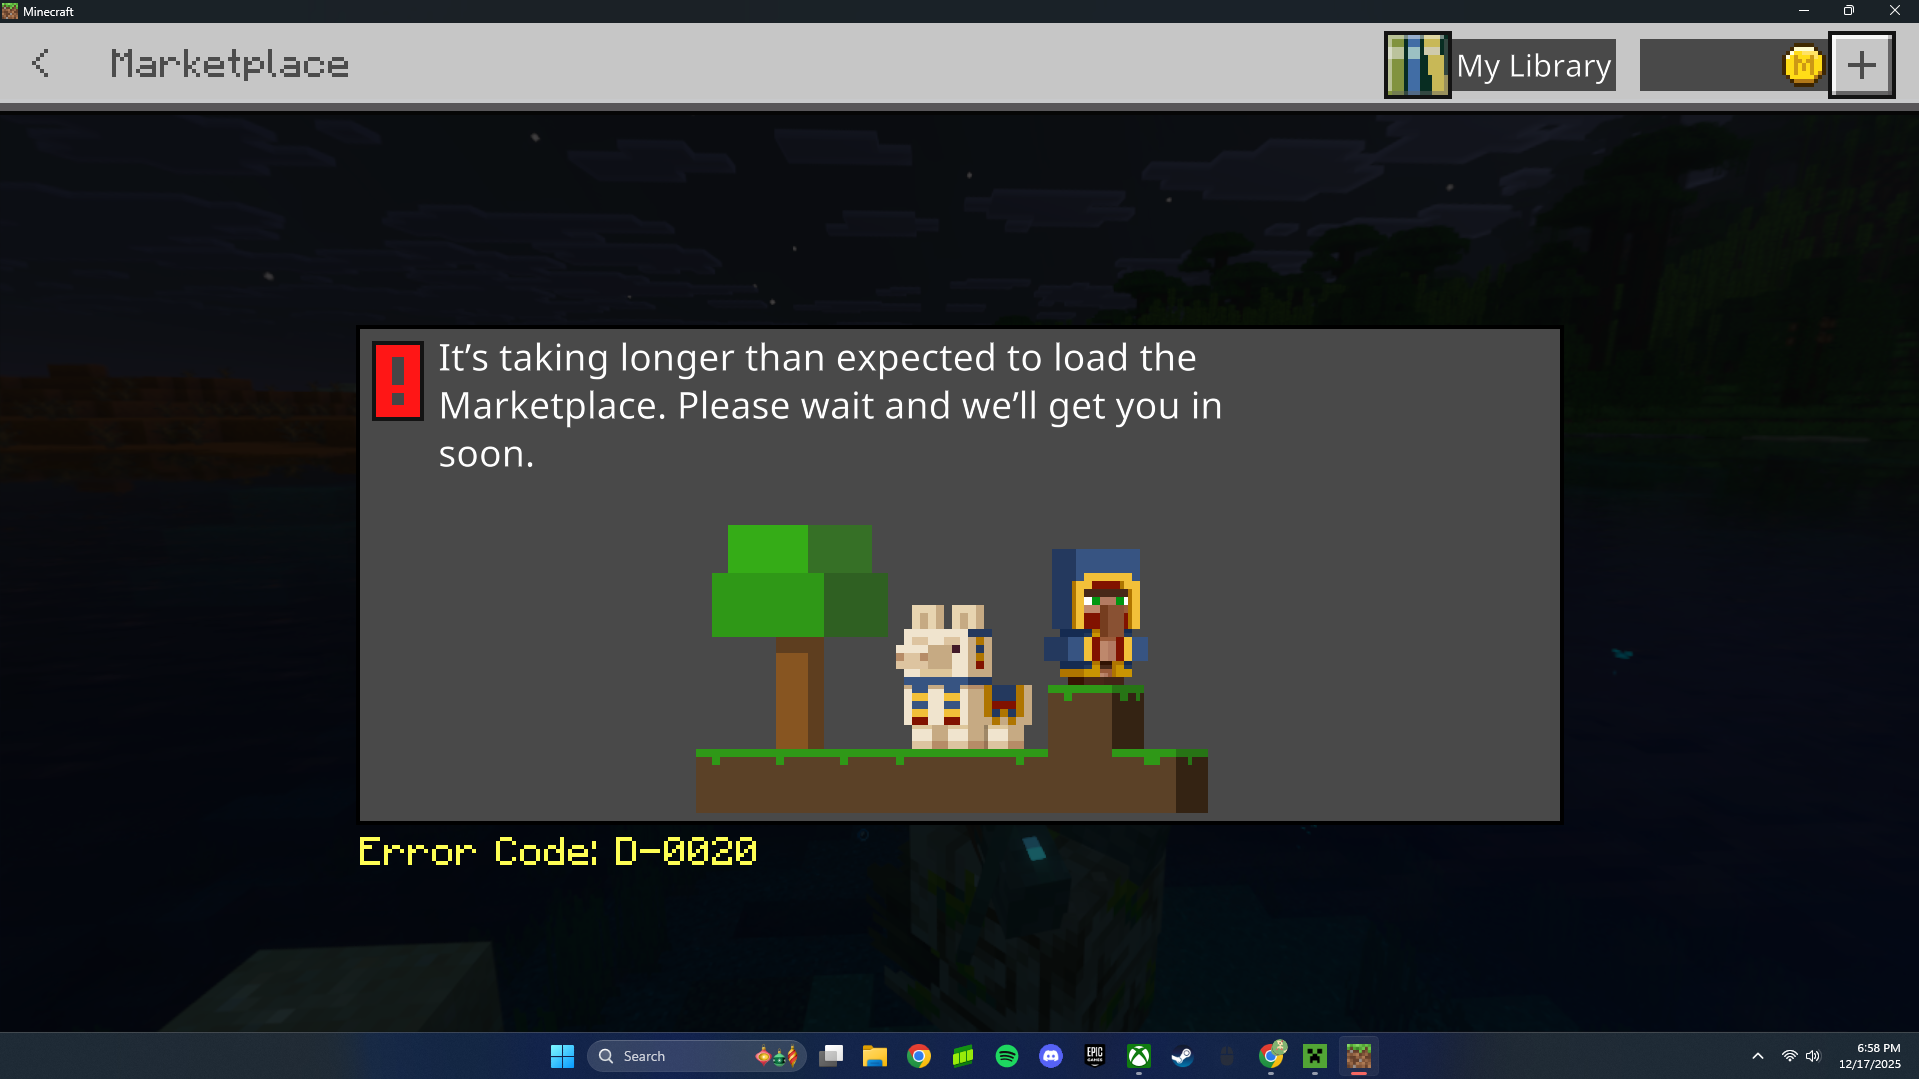Open Epic Games Launcher from the taskbar
Image resolution: width=1919 pixels, height=1079 pixels.
pos(1095,1056)
